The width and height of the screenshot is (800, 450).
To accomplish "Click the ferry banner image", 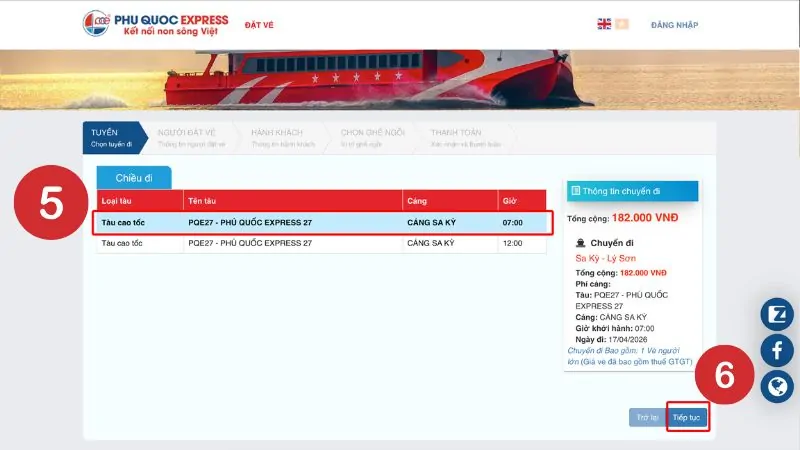I will click(400, 80).
